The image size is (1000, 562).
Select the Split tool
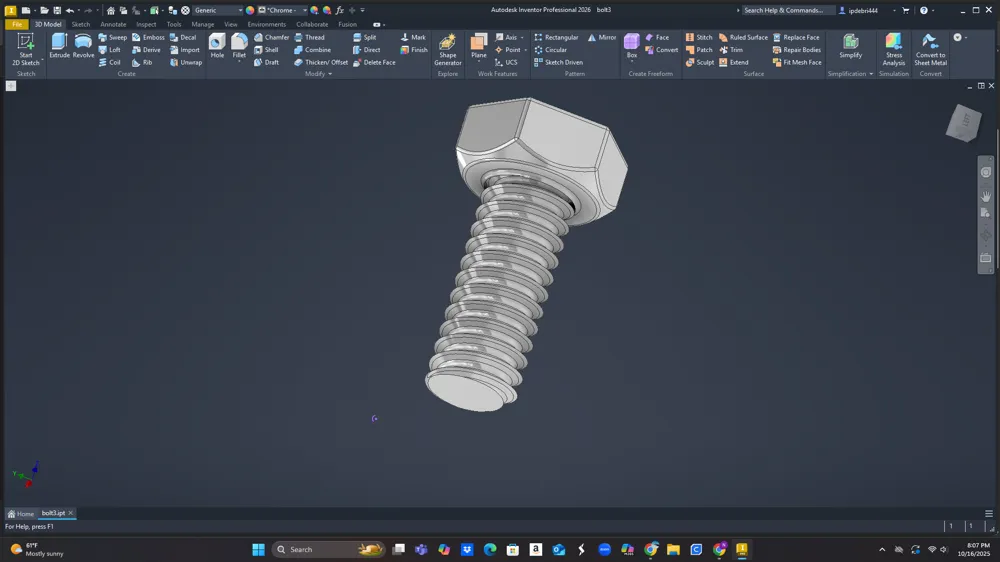tap(364, 38)
